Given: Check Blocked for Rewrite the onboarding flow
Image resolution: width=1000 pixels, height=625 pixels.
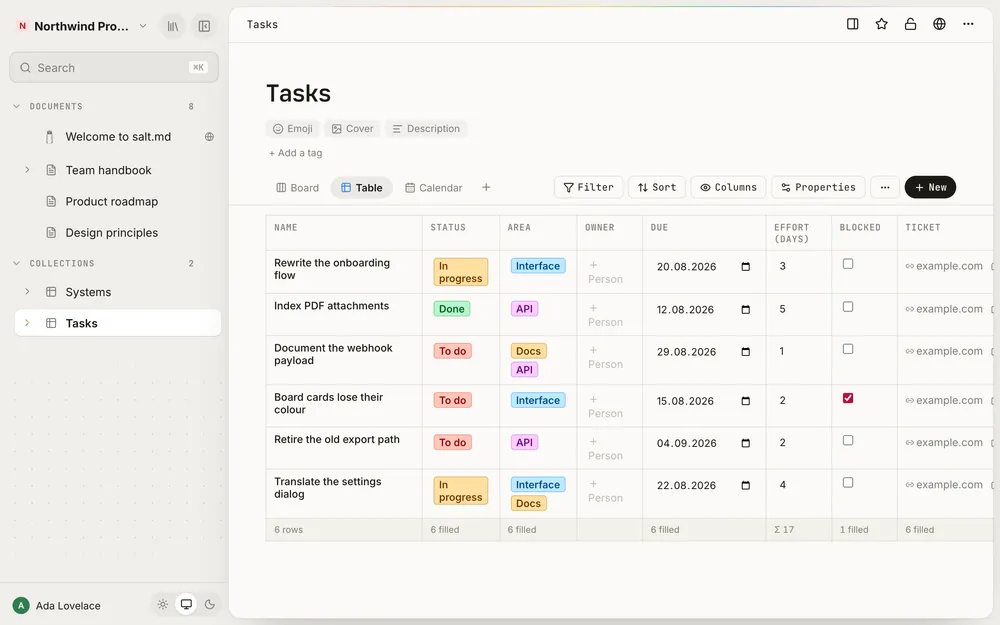Looking at the screenshot, I should coord(848,264).
